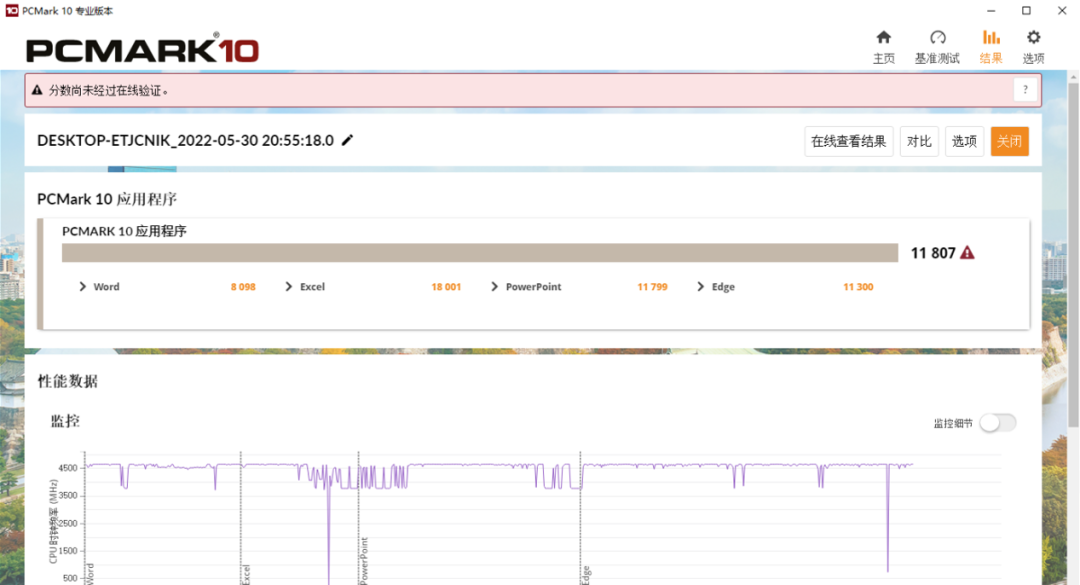1080x585 pixels.
Task: Open the 基准测试 benchmark gauge icon
Action: point(937,37)
